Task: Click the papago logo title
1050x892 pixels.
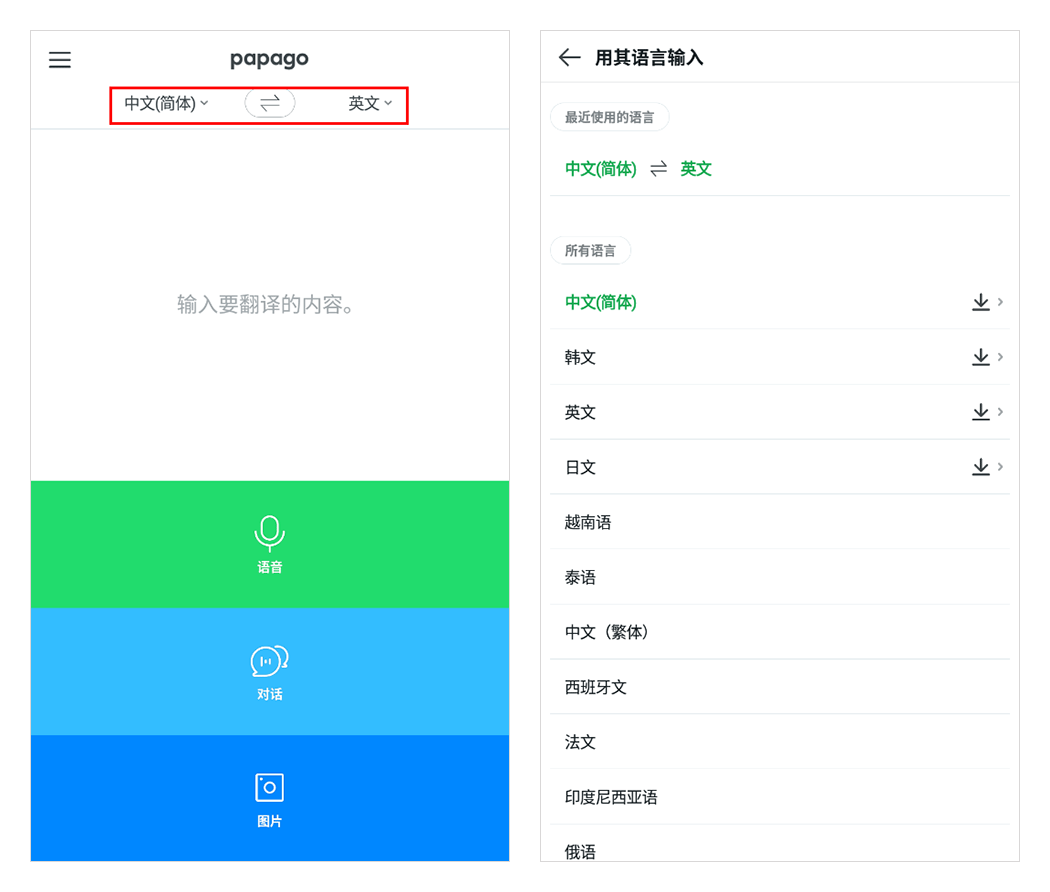Action: [x=269, y=59]
